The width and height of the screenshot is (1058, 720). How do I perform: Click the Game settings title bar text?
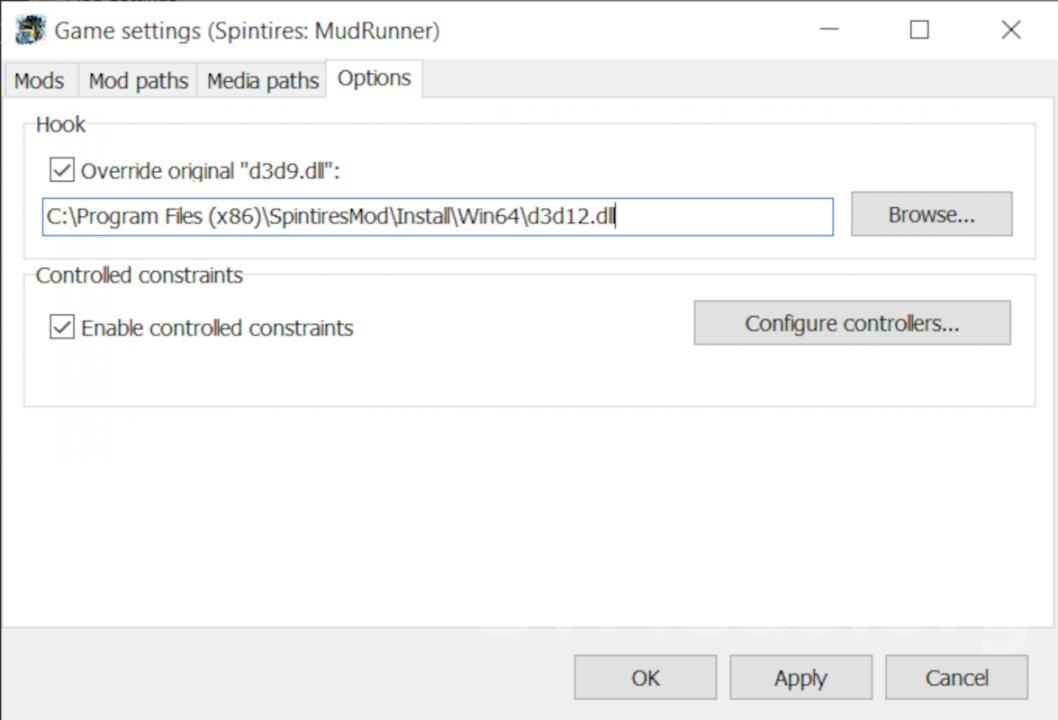[246, 31]
